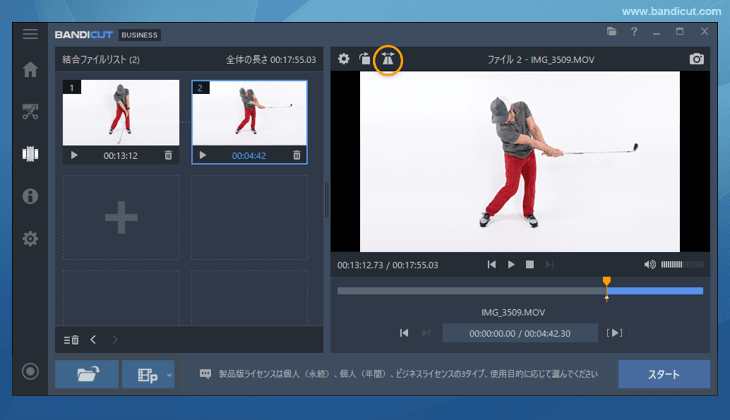Clear the join list with the list-trash icon
This screenshot has height=420, width=730.
71,340
